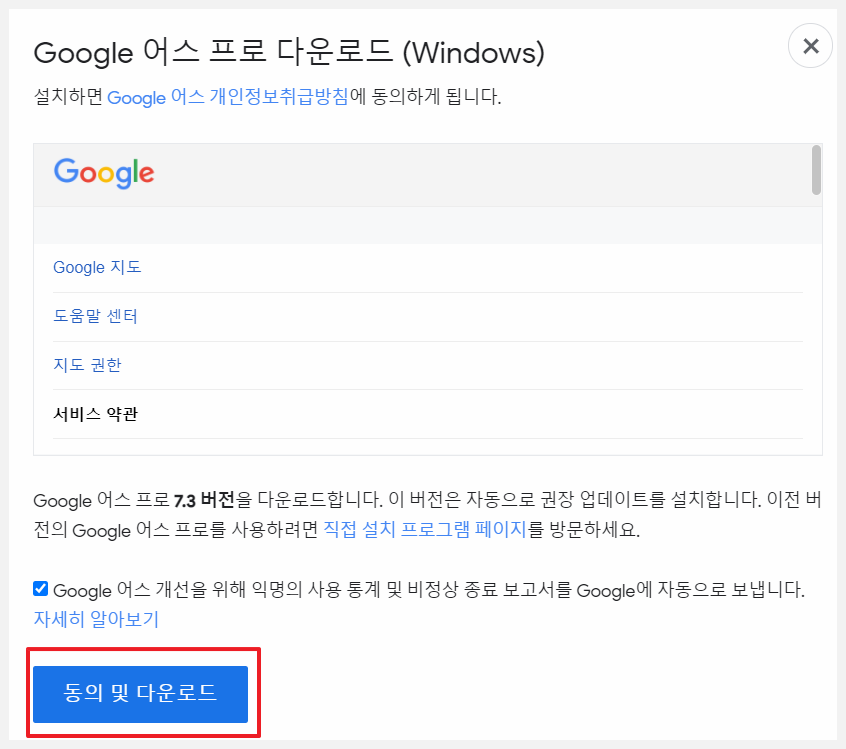Visit the 직접 설치 프로그램 페이지 link
846x749 pixels.
425,529
